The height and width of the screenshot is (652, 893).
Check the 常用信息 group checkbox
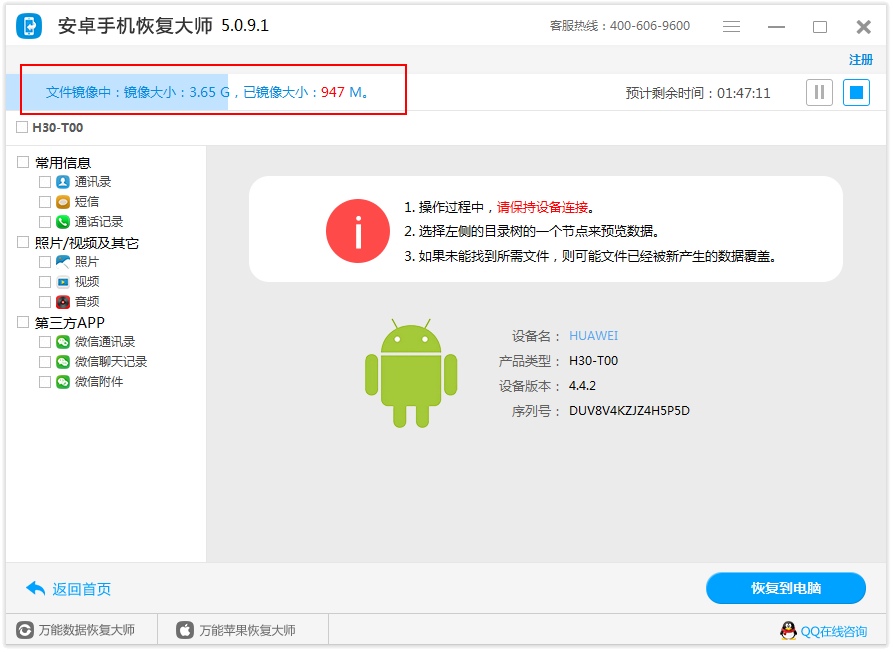pos(23,162)
